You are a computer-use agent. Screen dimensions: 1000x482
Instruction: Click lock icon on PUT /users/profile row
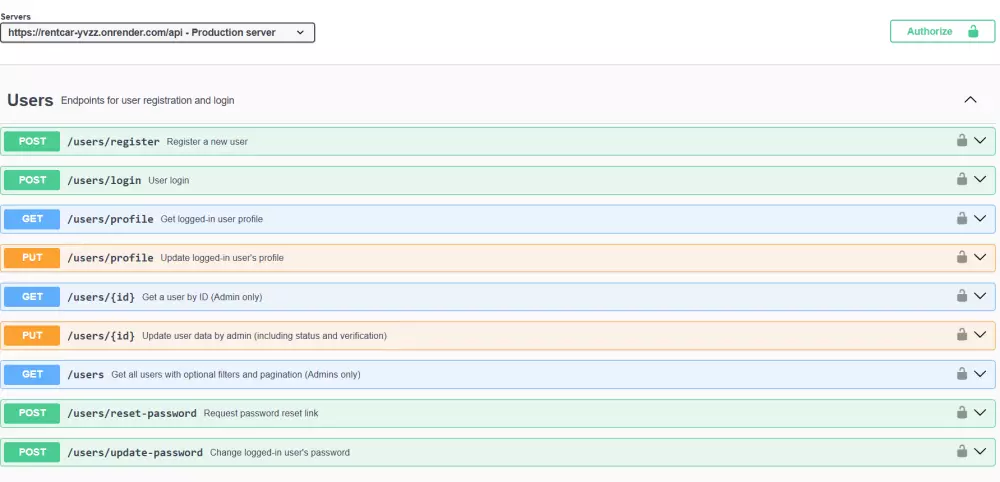click(961, 257)
